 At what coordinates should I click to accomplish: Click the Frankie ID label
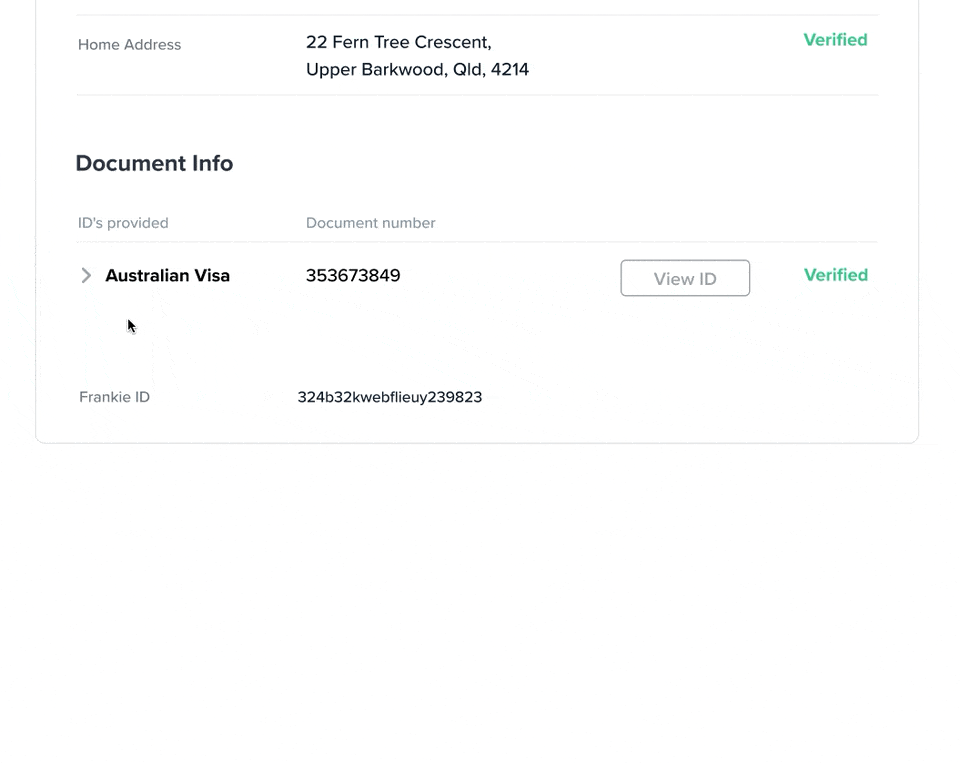coord(114,397)
